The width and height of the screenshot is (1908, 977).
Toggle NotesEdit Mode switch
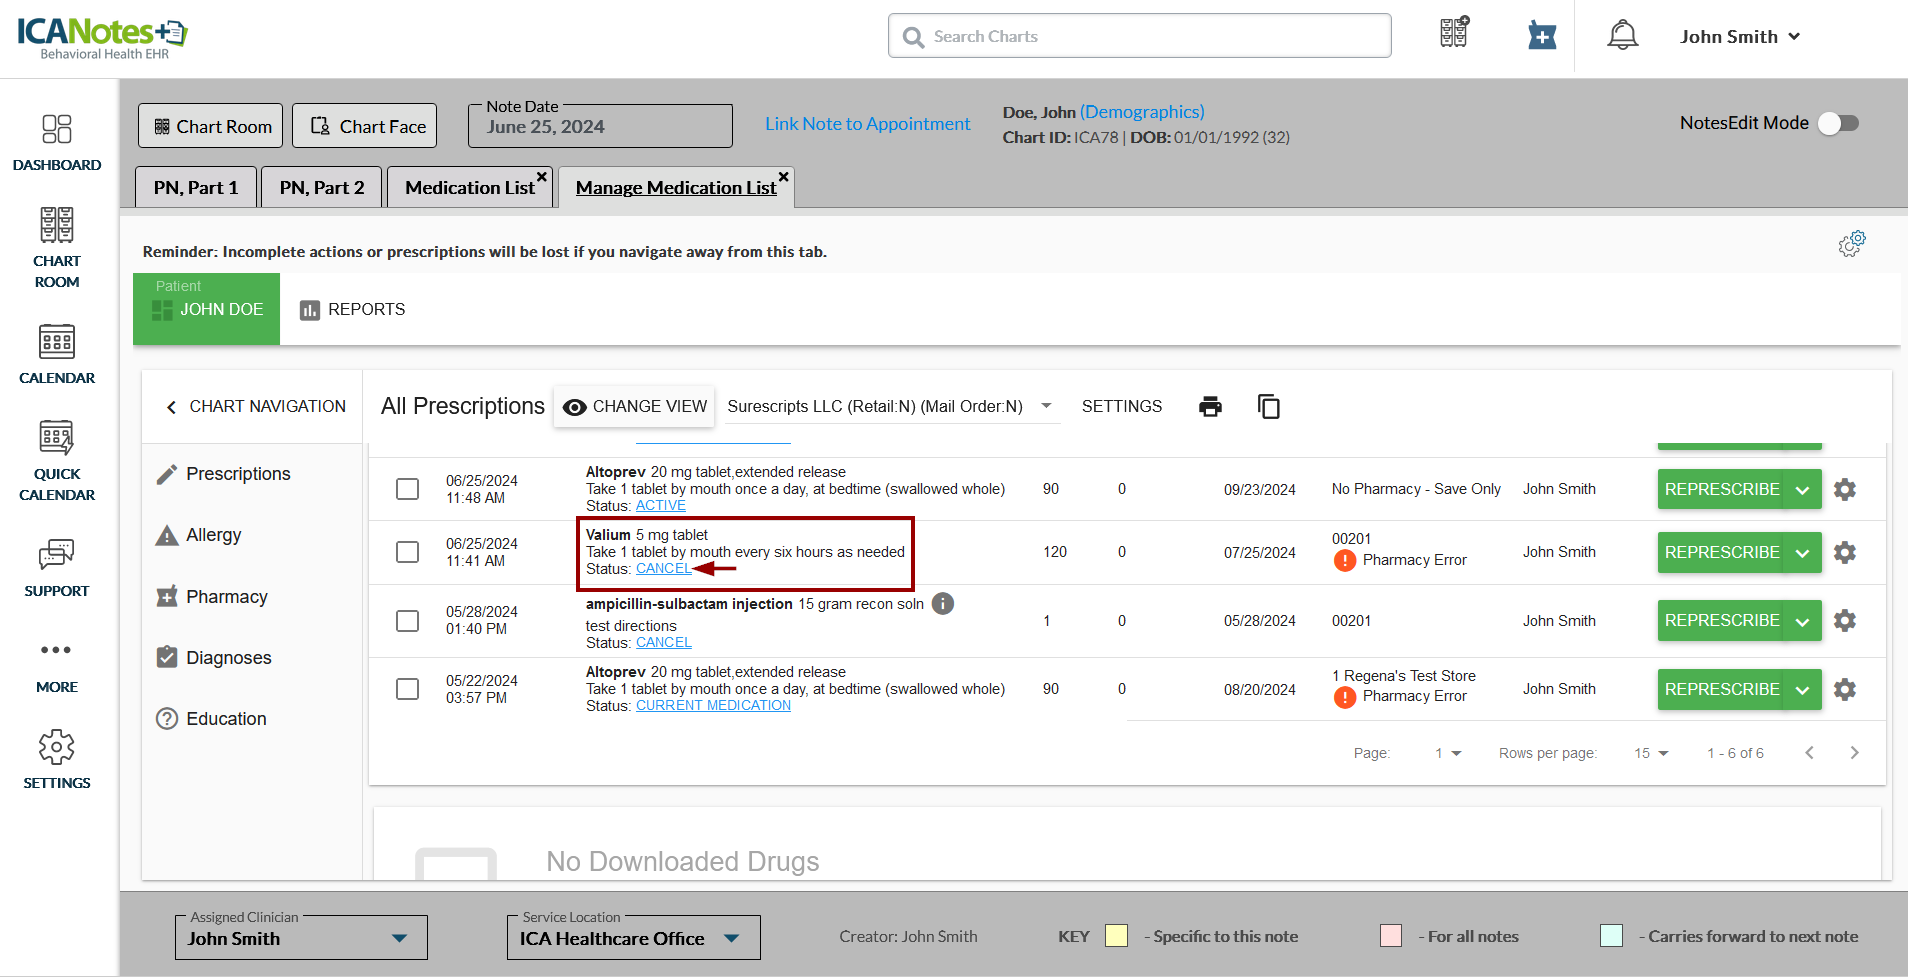(x=1838, y=123)
